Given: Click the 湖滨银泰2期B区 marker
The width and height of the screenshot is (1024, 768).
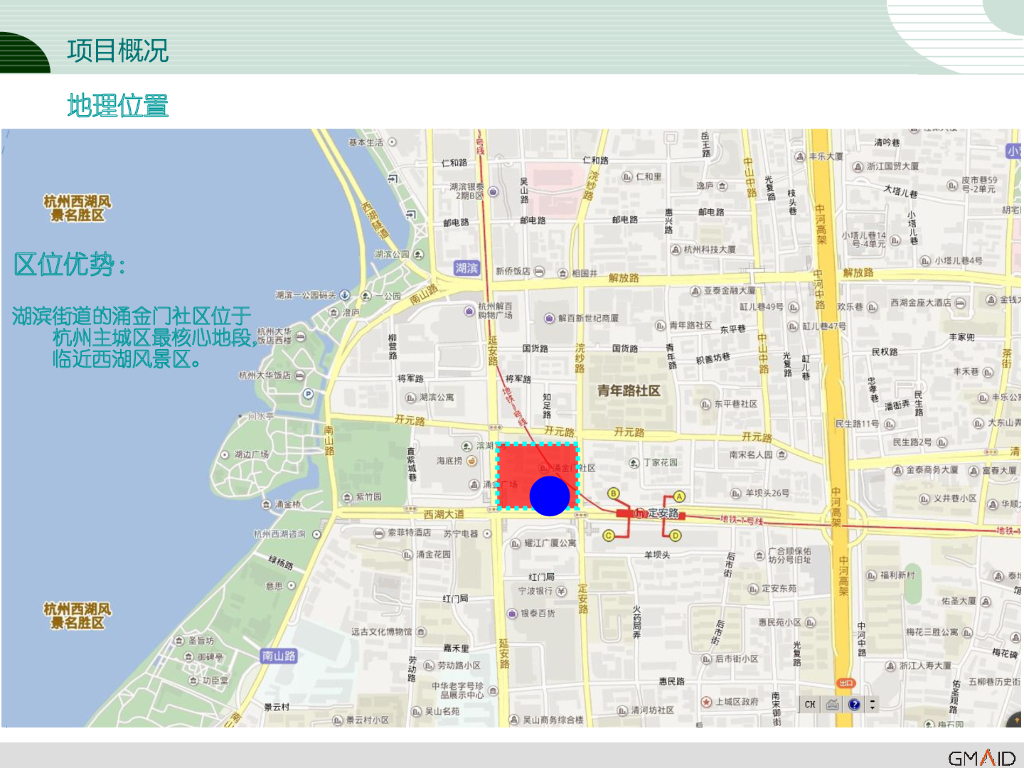Looking at the screenshot, I should tap(493, 191).
